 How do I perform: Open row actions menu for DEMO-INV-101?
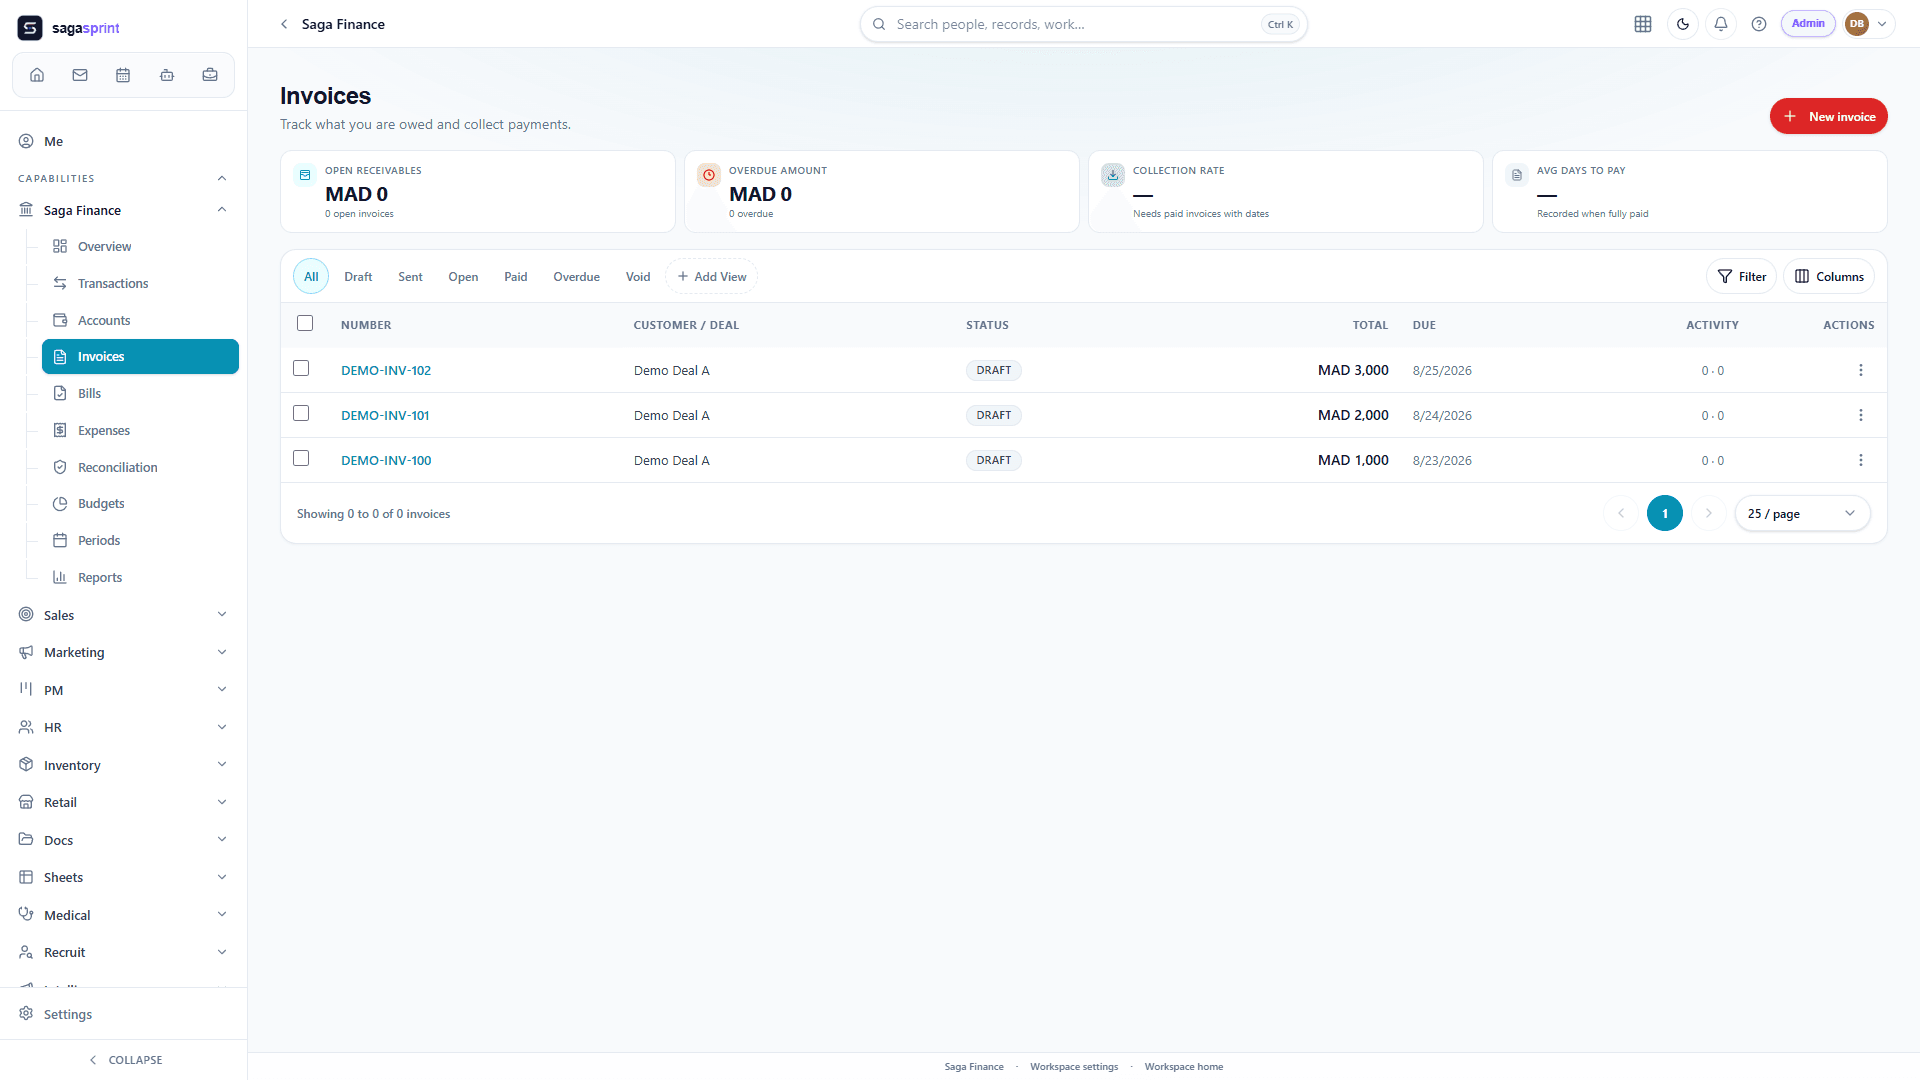point(1861,415)
